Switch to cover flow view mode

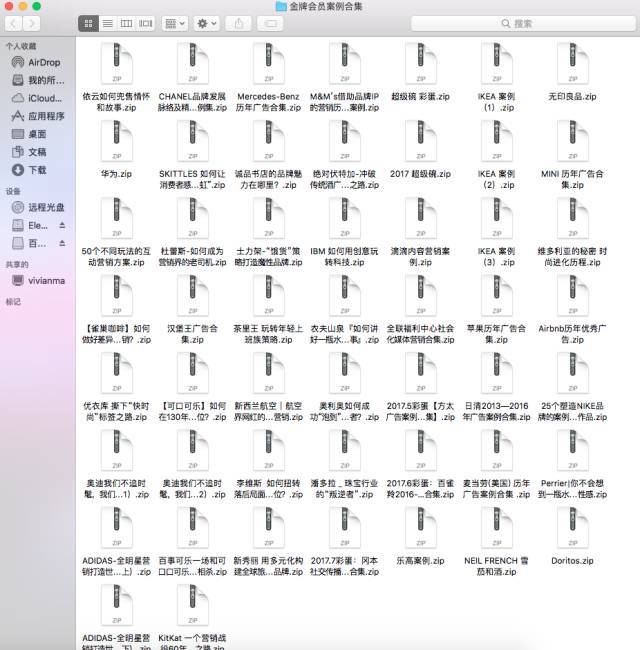(145, 24)
